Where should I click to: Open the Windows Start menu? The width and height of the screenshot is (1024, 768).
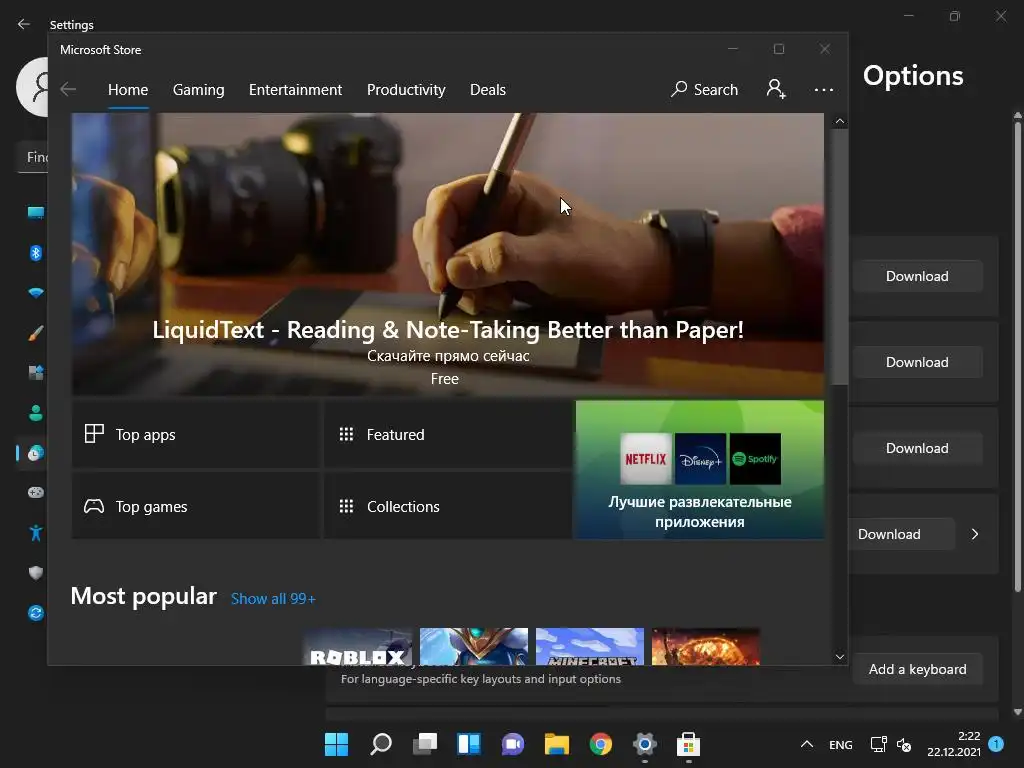336,744
